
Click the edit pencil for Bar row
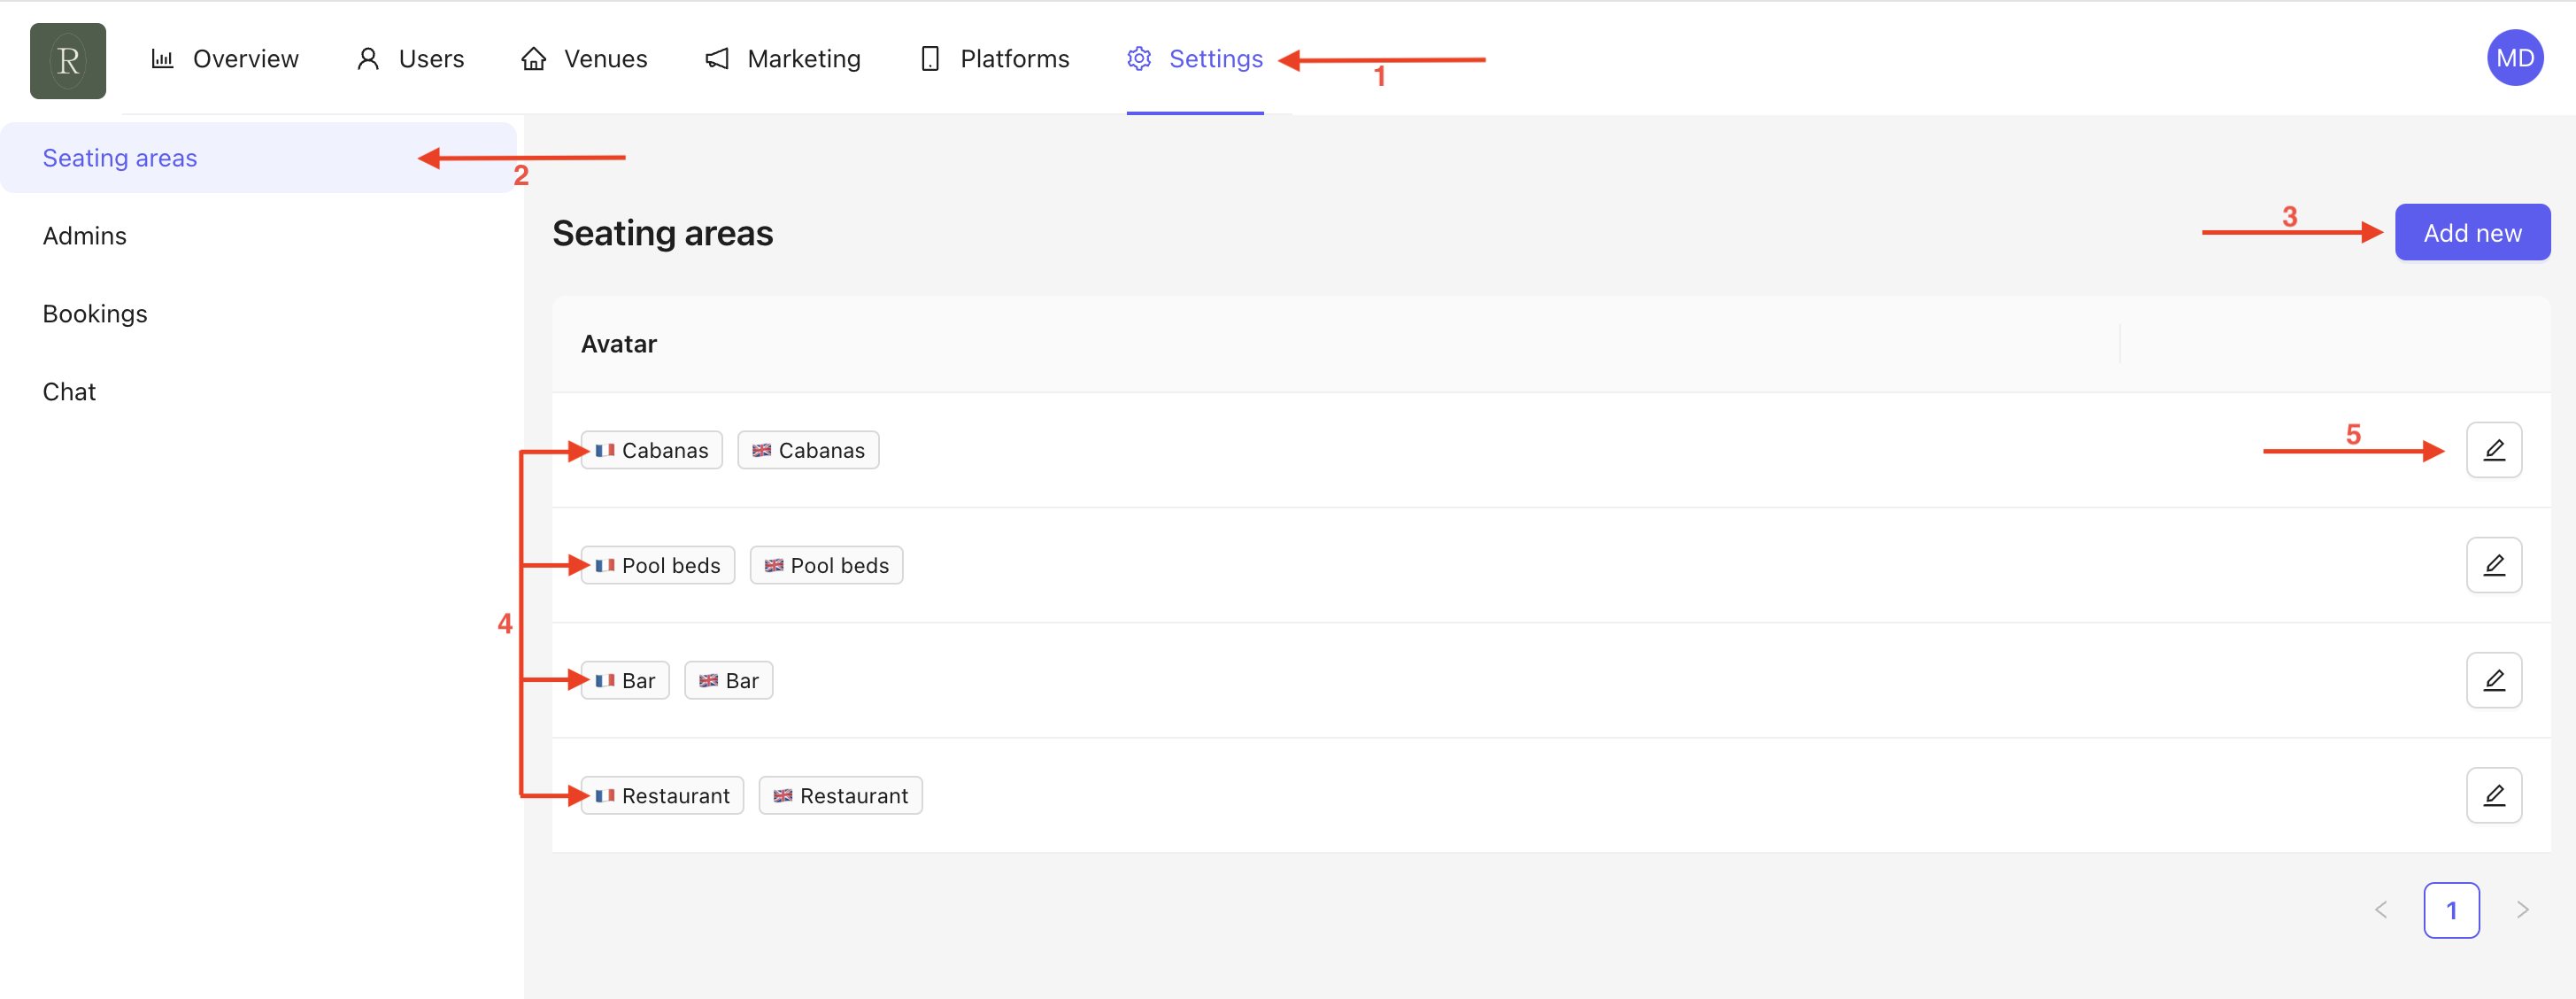coord(2493,680)
